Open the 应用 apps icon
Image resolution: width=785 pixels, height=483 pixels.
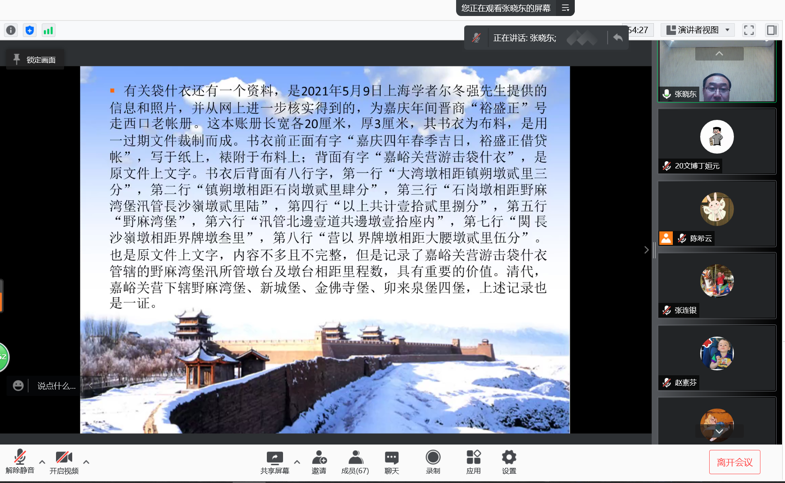point(473,461)
